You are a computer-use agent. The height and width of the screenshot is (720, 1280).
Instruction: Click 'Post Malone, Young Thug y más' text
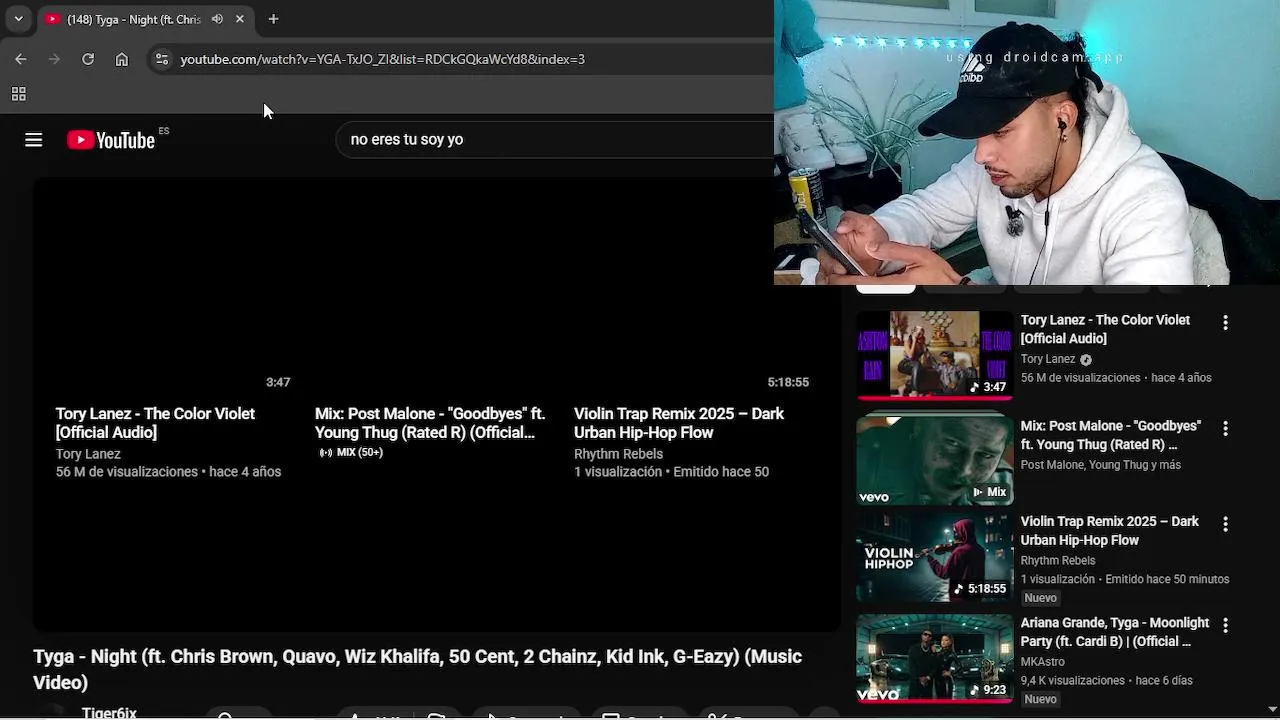point(1100,465)
